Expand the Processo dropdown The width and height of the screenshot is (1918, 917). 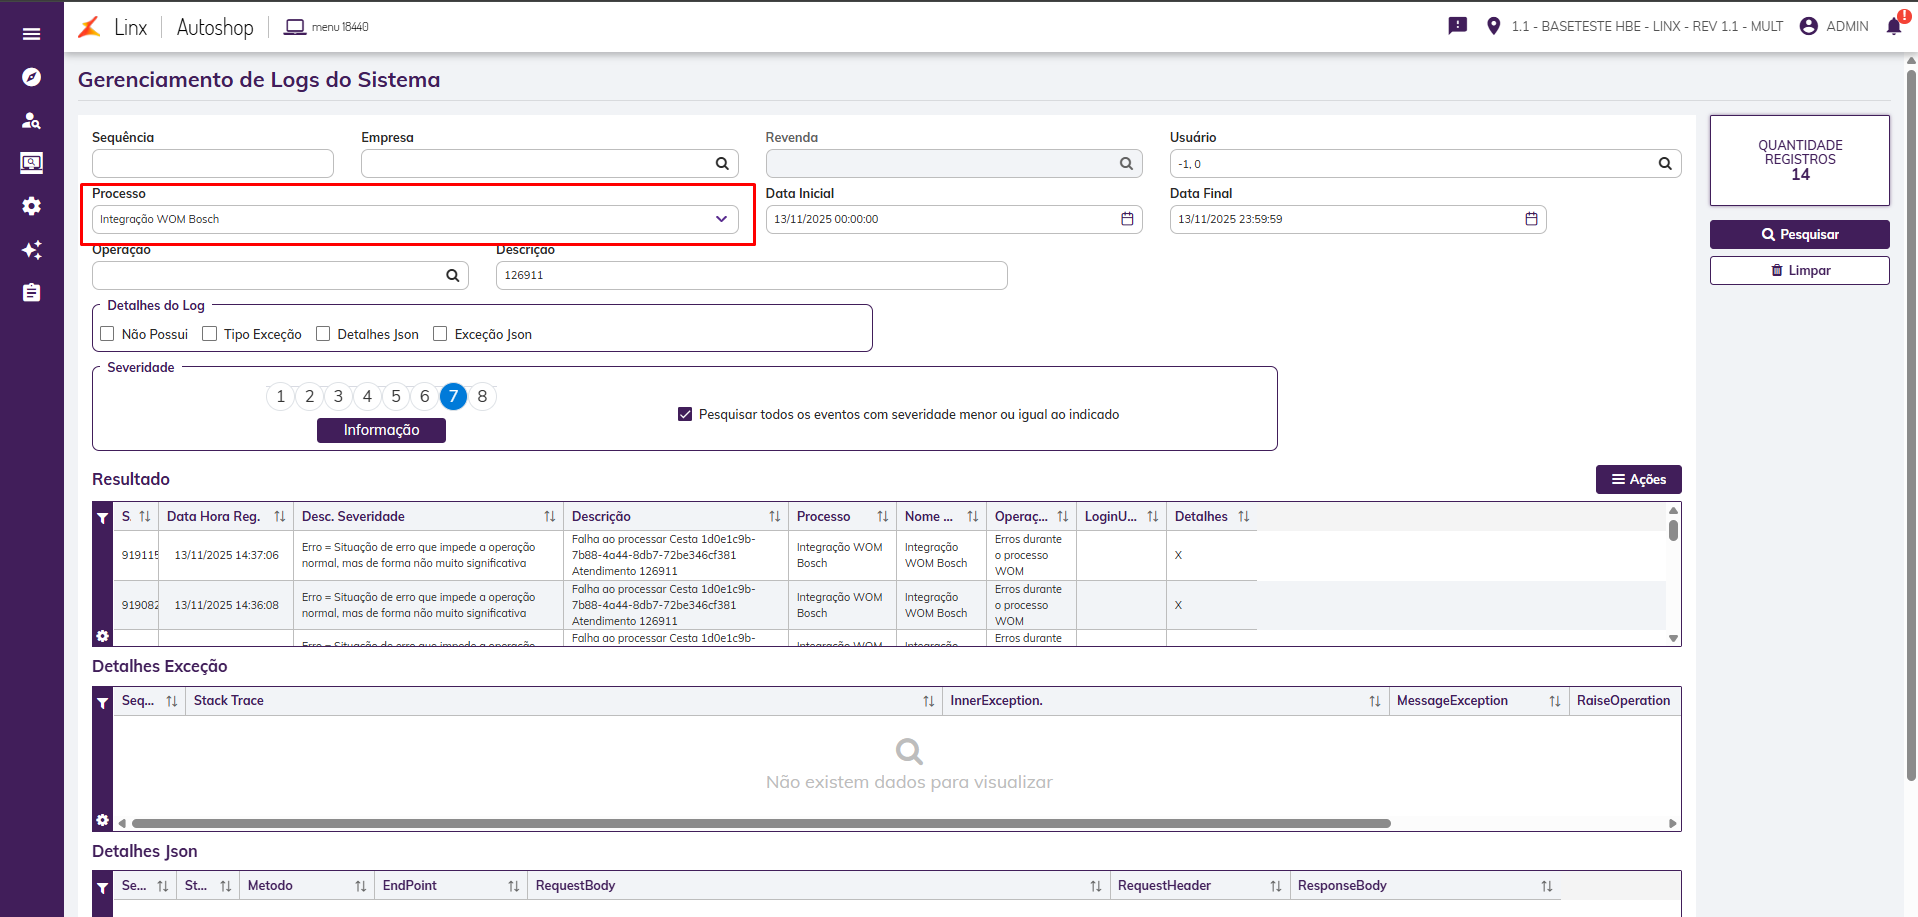721,219
